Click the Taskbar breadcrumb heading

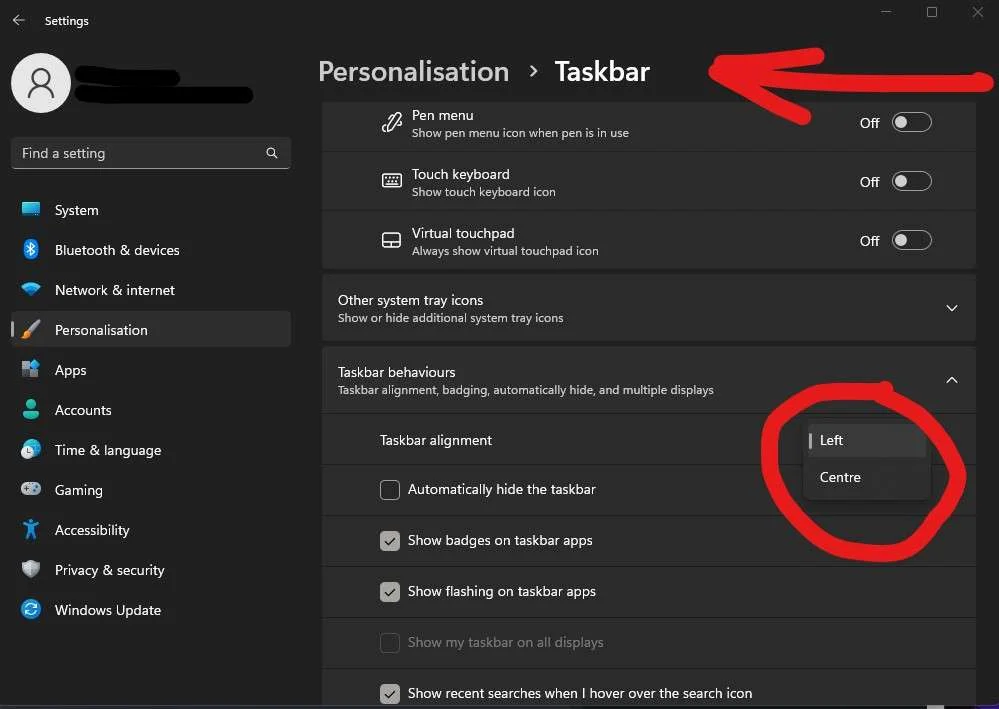click(x=602, y=71)
